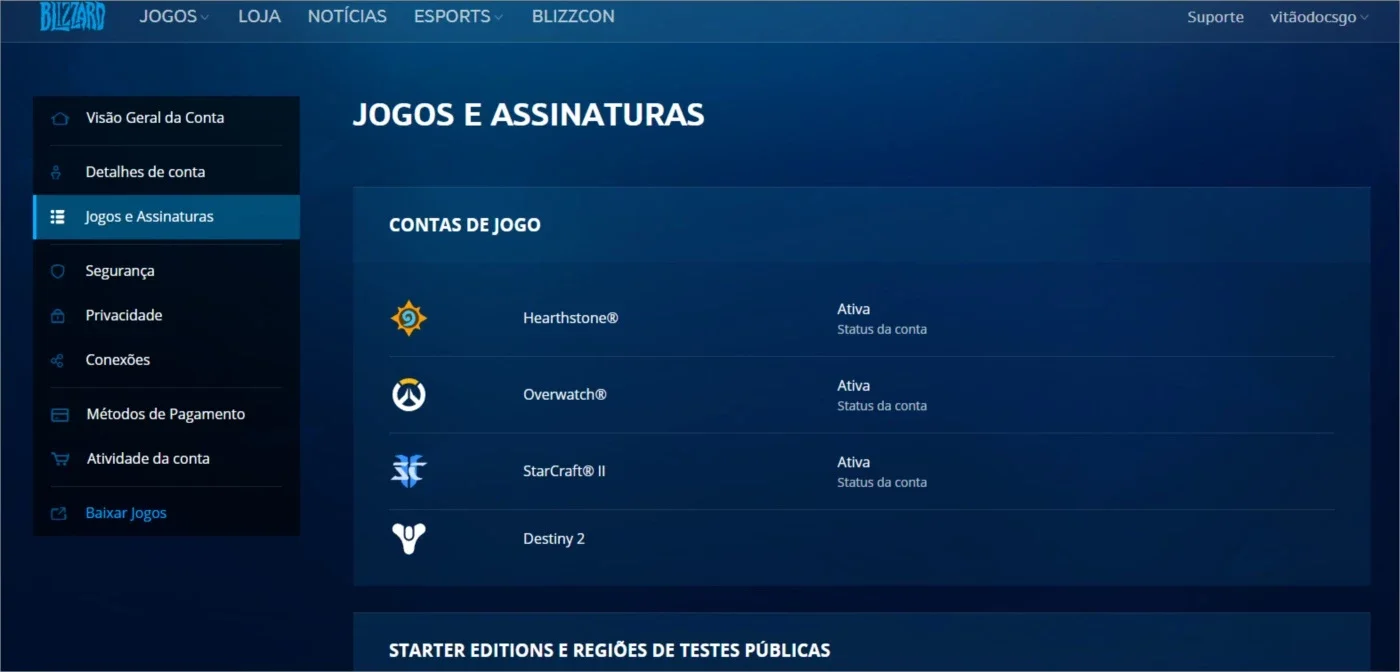The width and height of the screenshot is (1400, 672).
Task: Click the Destiny 2 game icon
Action: pyautogui.click(x=408, y=539)
